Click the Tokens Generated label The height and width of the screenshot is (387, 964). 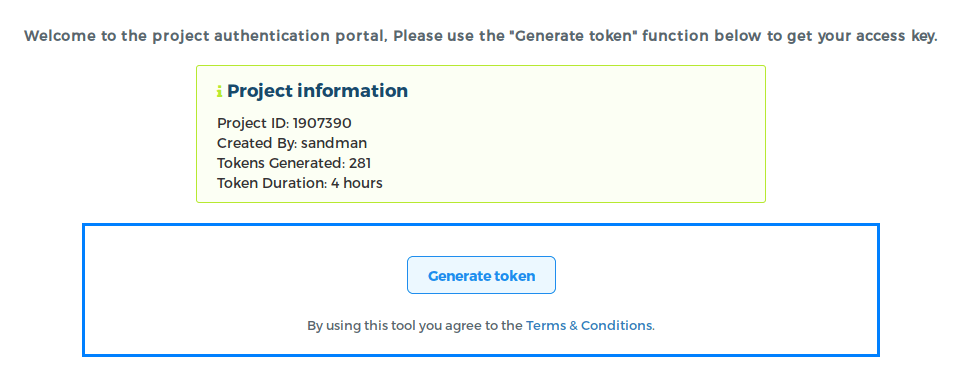281,163
